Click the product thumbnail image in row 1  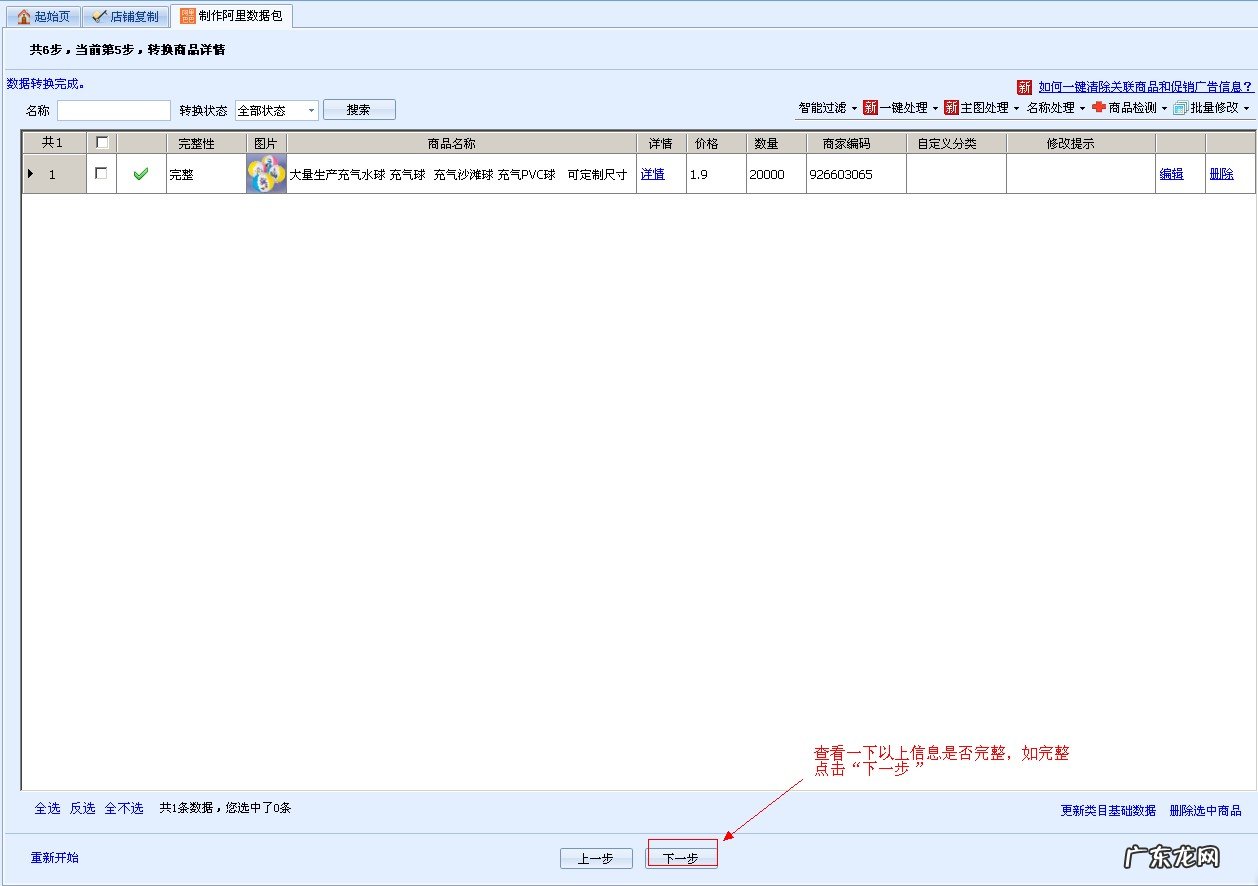tap(266, 174)
